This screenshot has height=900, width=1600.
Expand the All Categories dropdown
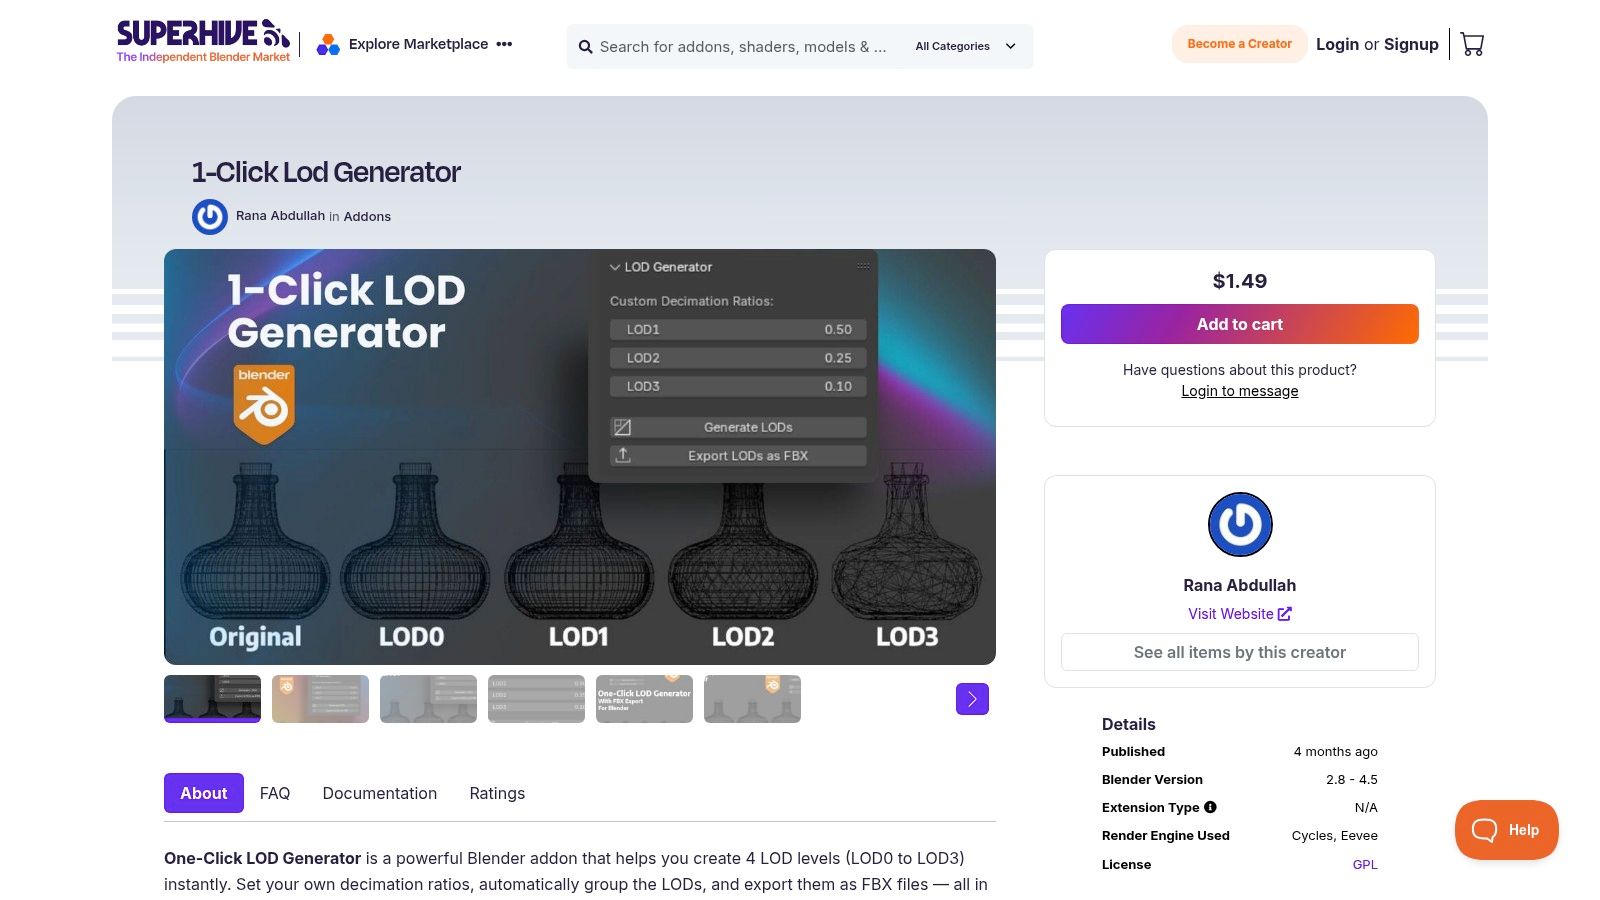pos(965,47)
